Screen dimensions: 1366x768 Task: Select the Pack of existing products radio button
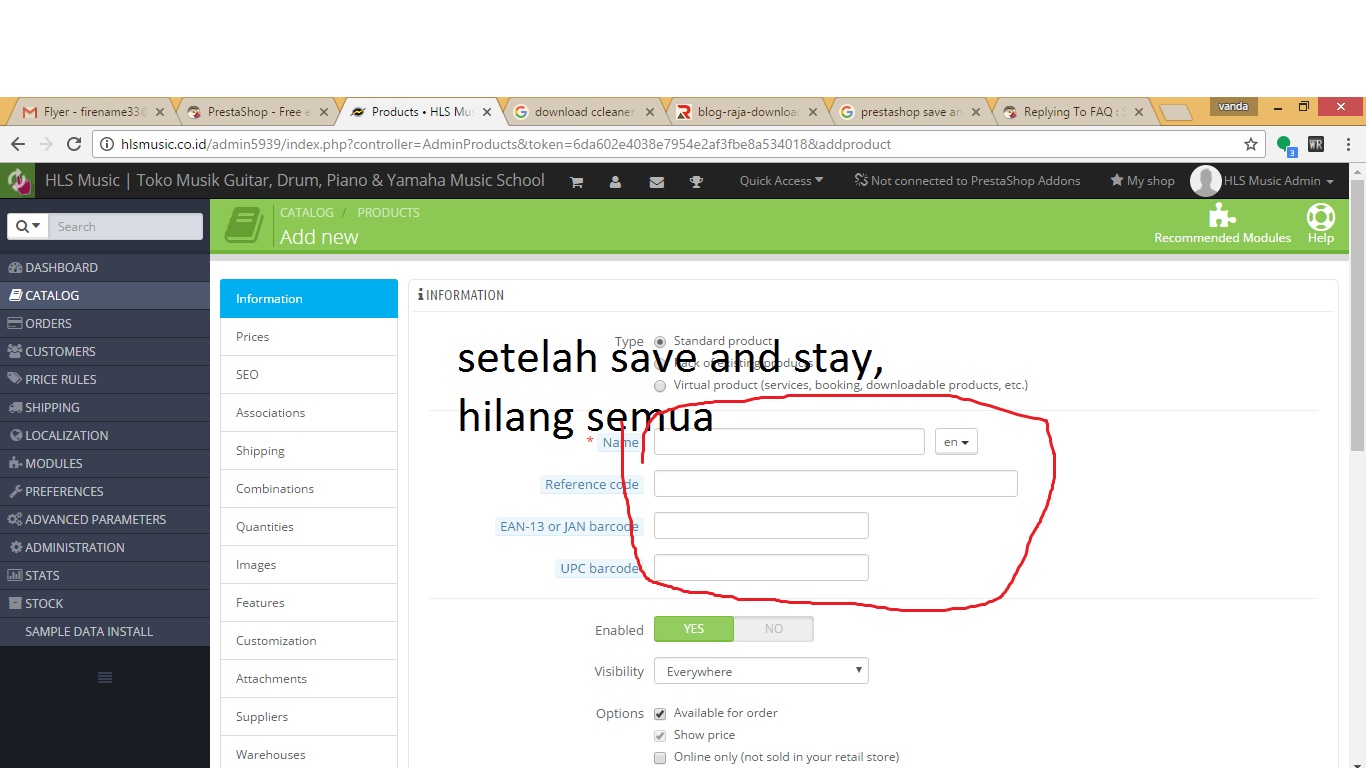[660, 363]
